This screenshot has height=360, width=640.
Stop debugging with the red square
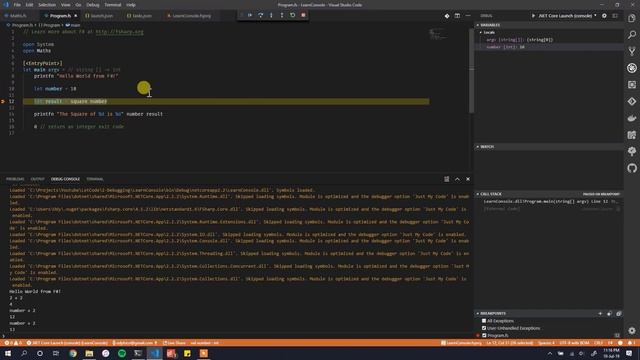point(303,15)
